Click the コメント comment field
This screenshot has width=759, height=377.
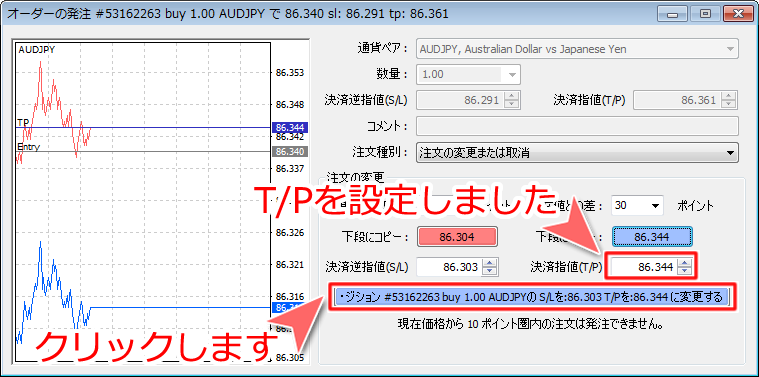tap(577, 126)
